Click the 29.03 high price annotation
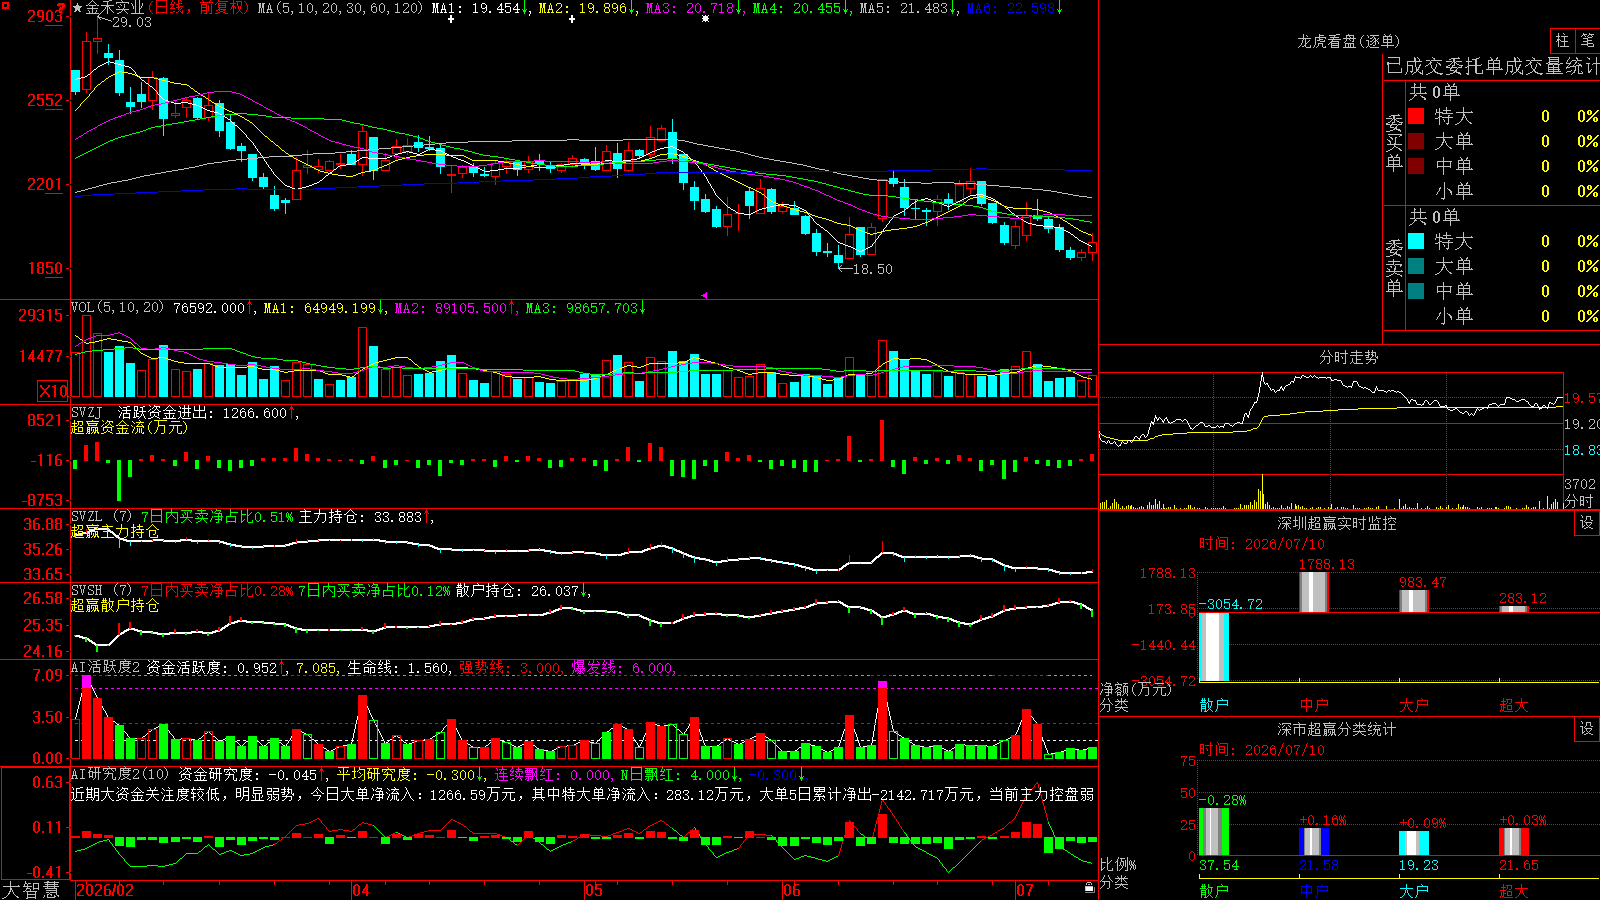The width and height of the screenshot is (1600, 900). [x=132, y=22]
